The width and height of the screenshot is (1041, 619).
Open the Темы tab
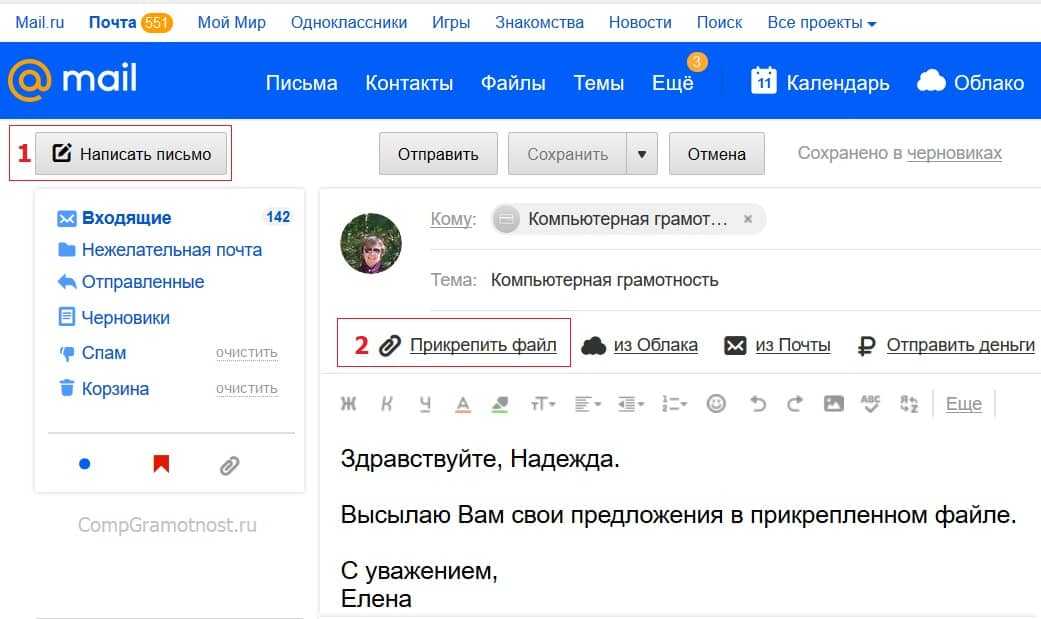point(599,83)
